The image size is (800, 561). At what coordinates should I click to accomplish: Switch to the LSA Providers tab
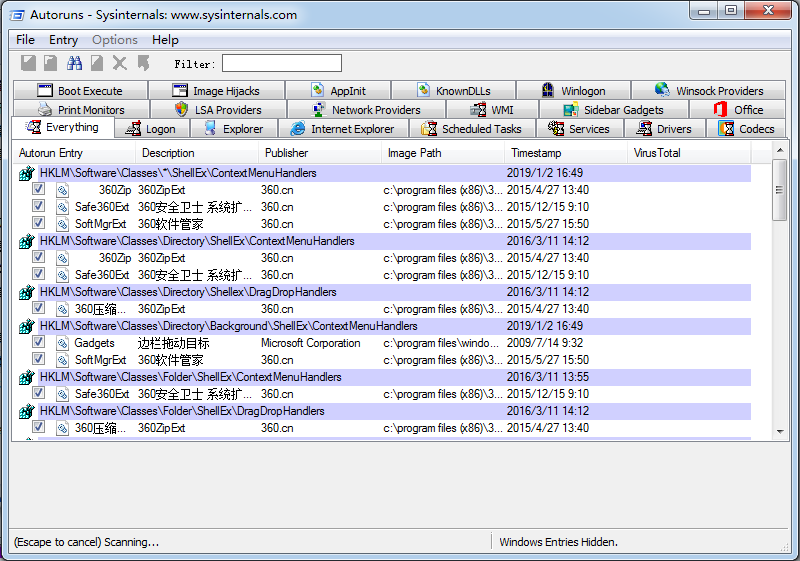[217, 110]
